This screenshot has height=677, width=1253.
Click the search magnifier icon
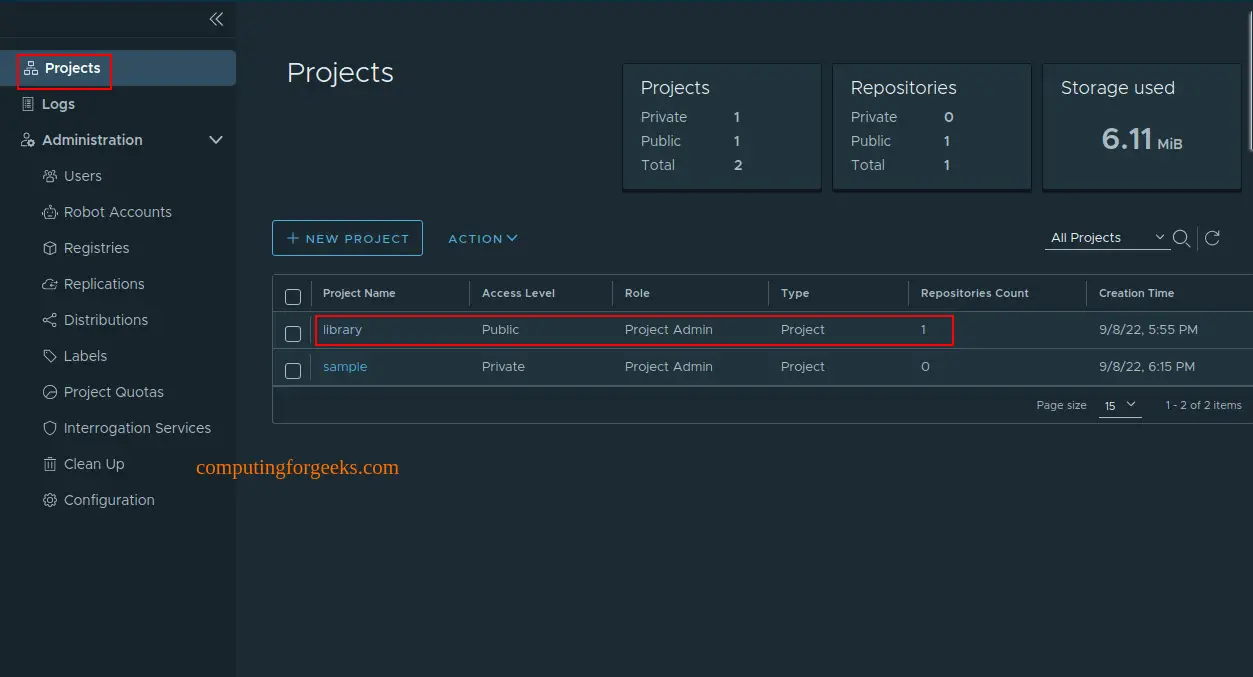pos(1181,238)
